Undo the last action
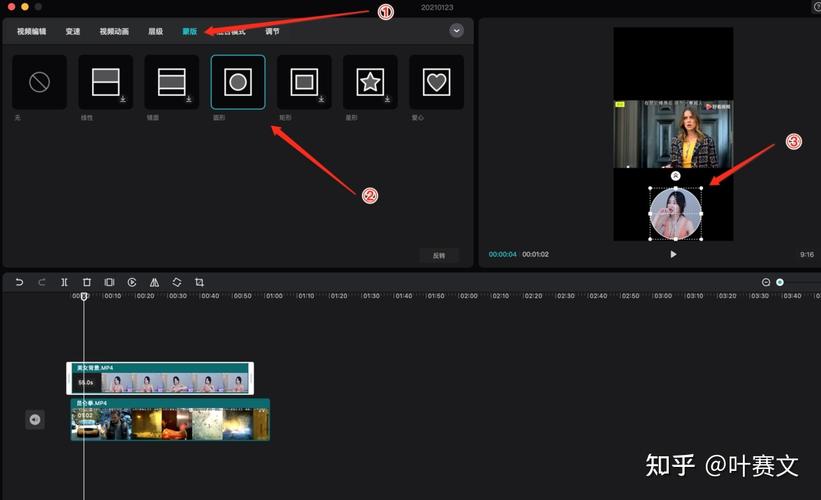The image size is (821, 500). [x=19, y=282]
